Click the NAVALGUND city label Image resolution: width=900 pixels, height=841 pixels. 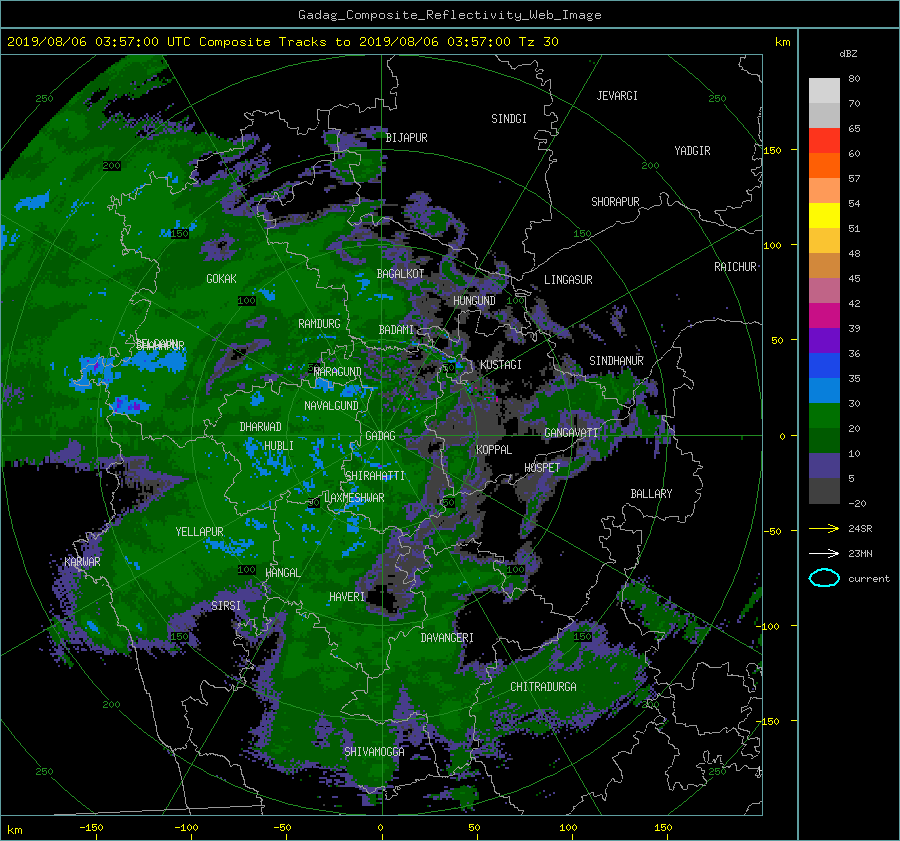point(331,406)
